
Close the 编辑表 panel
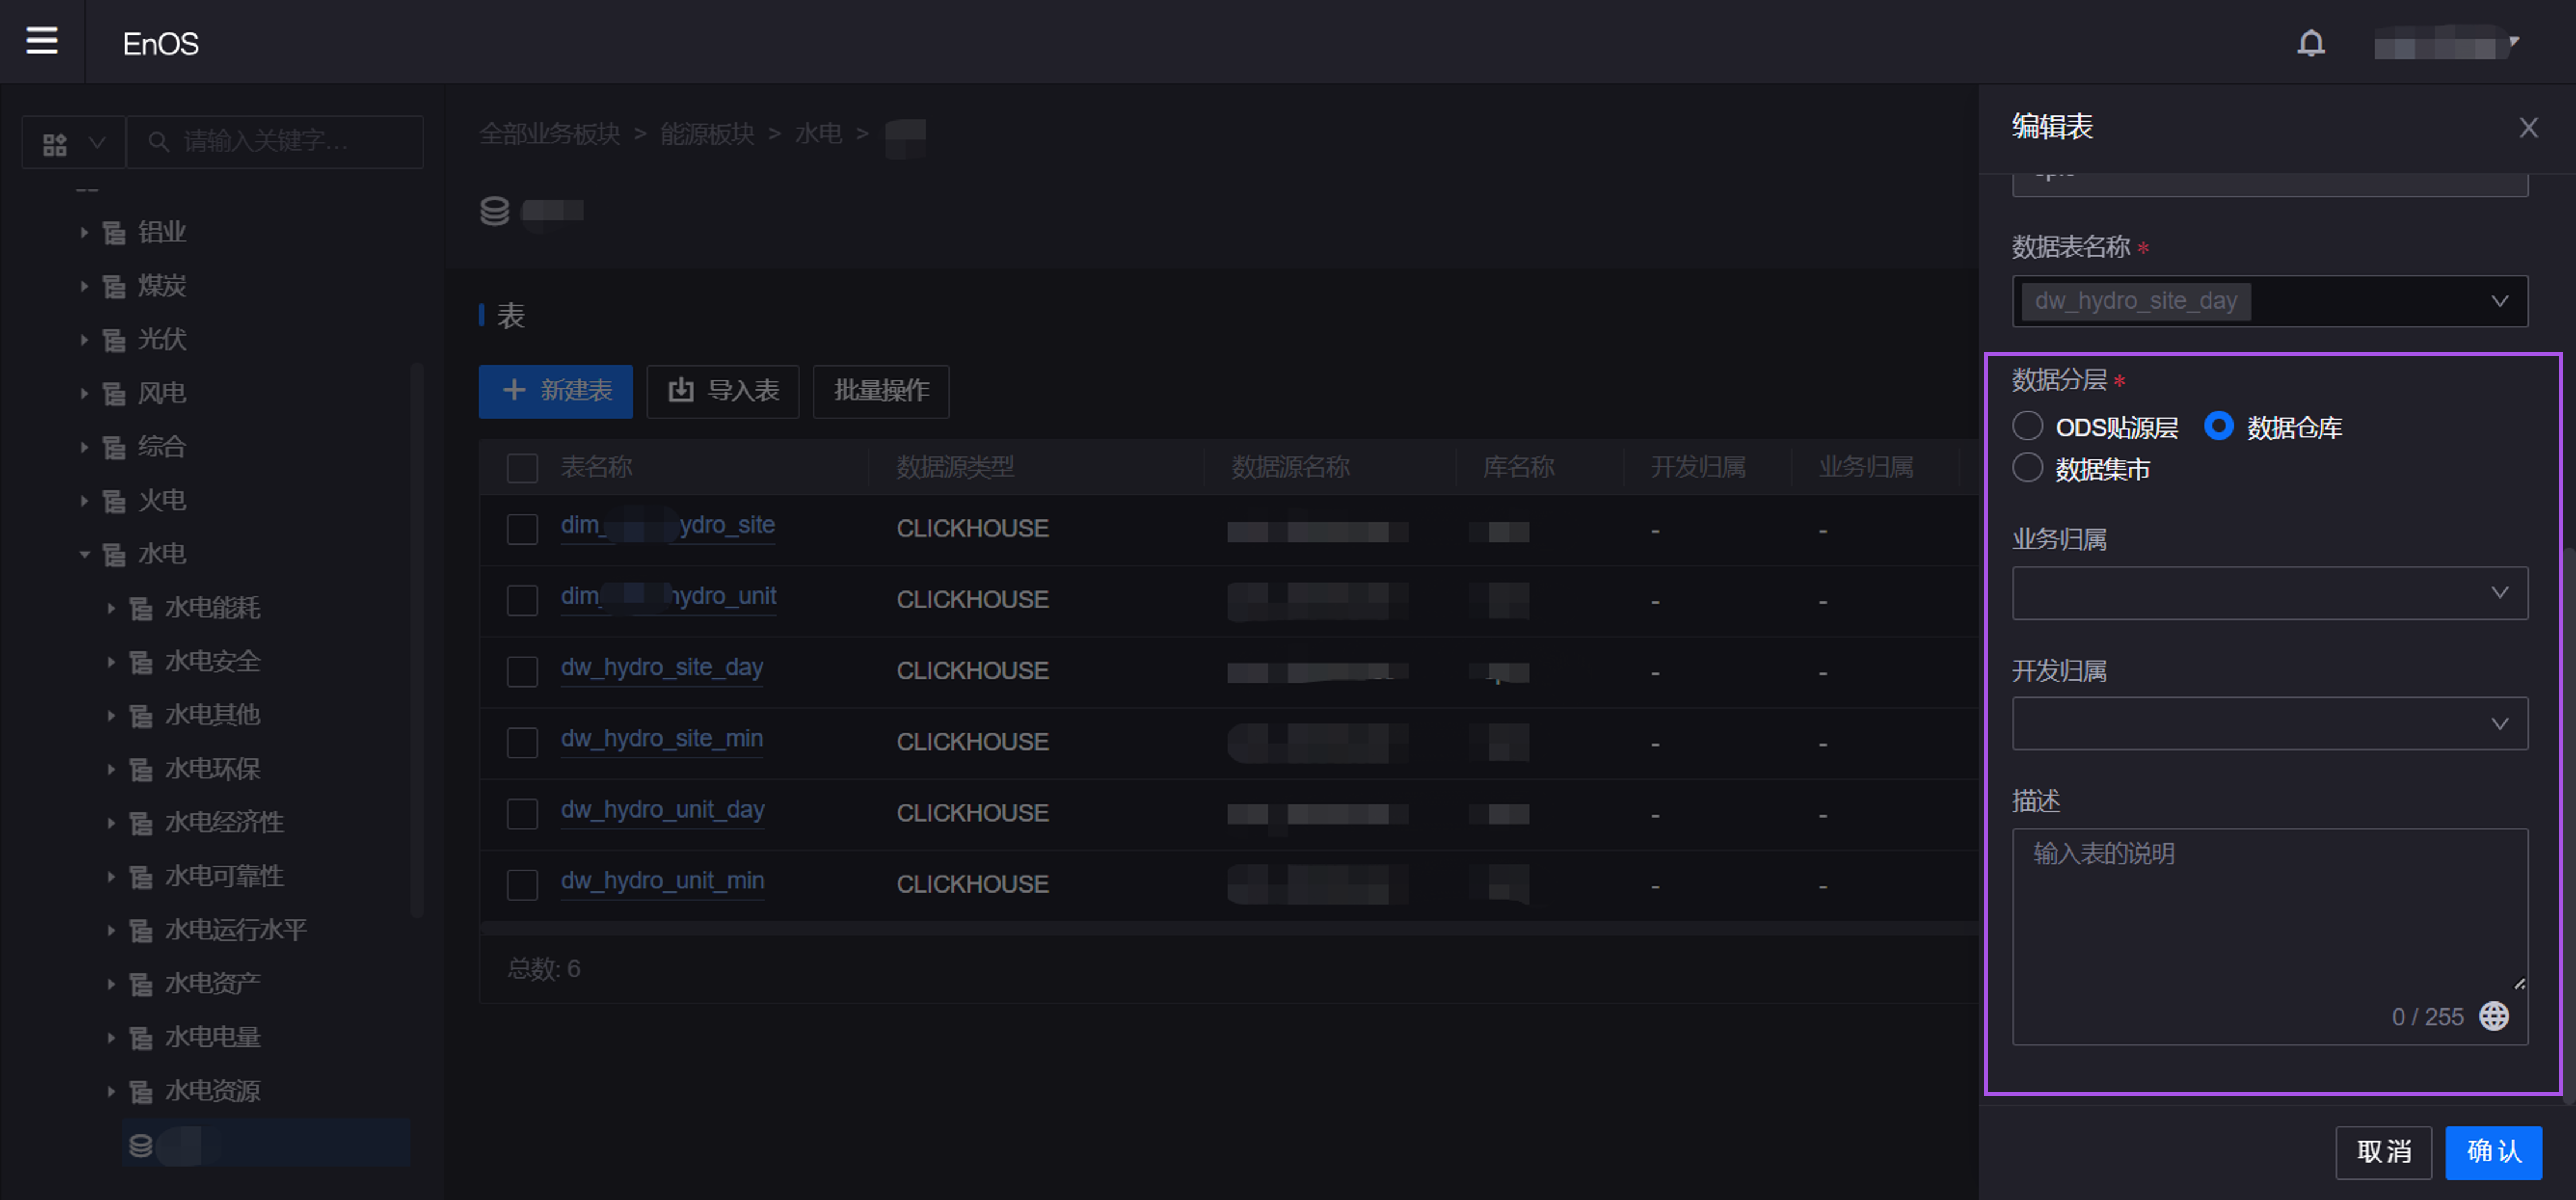point(2528,128)
